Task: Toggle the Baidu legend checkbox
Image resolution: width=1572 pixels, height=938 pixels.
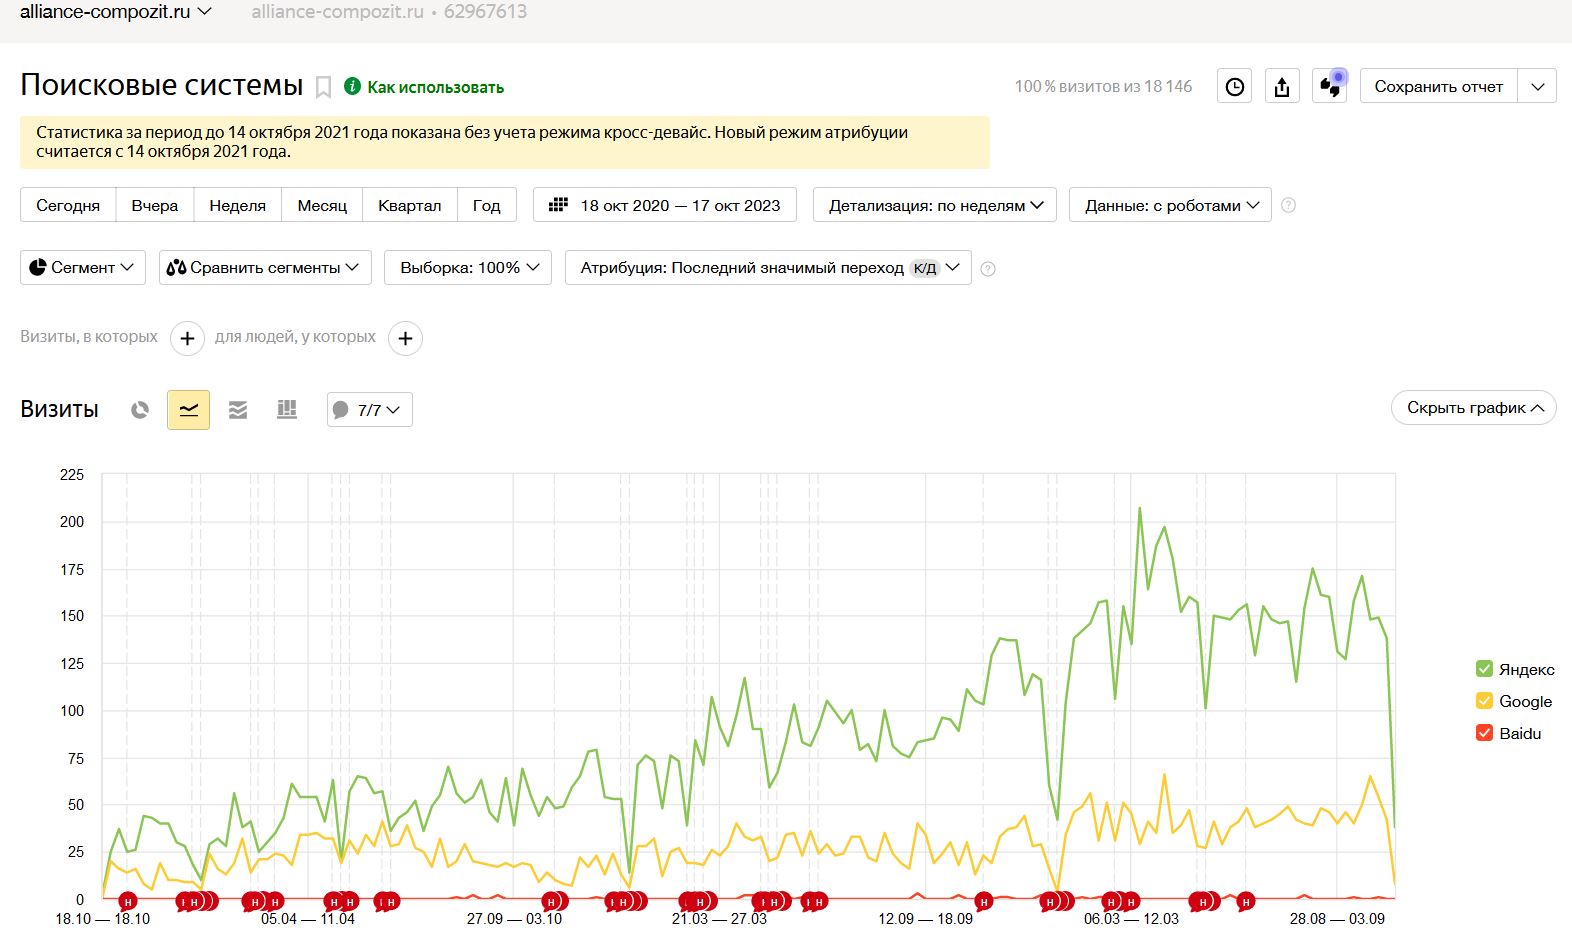Action: coord(1484,733)
